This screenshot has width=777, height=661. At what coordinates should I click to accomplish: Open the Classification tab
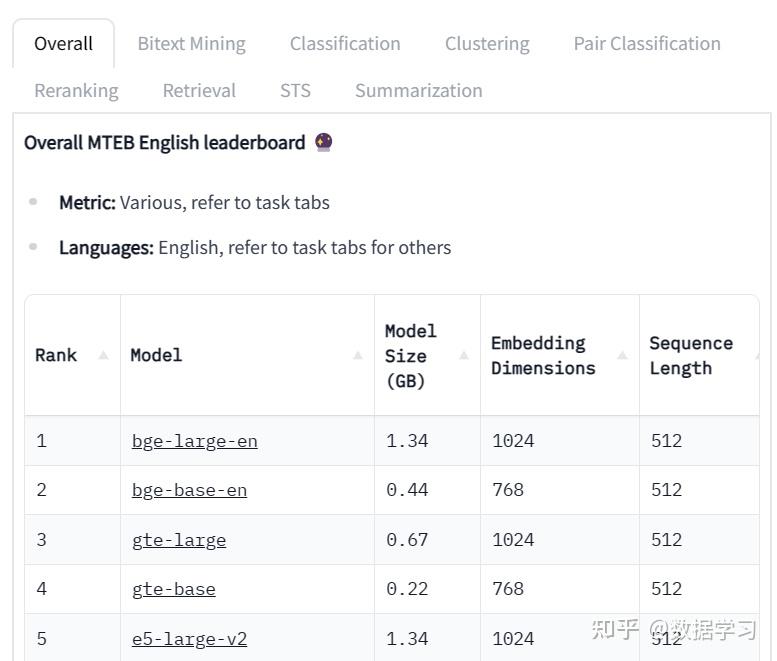(345, 44)
